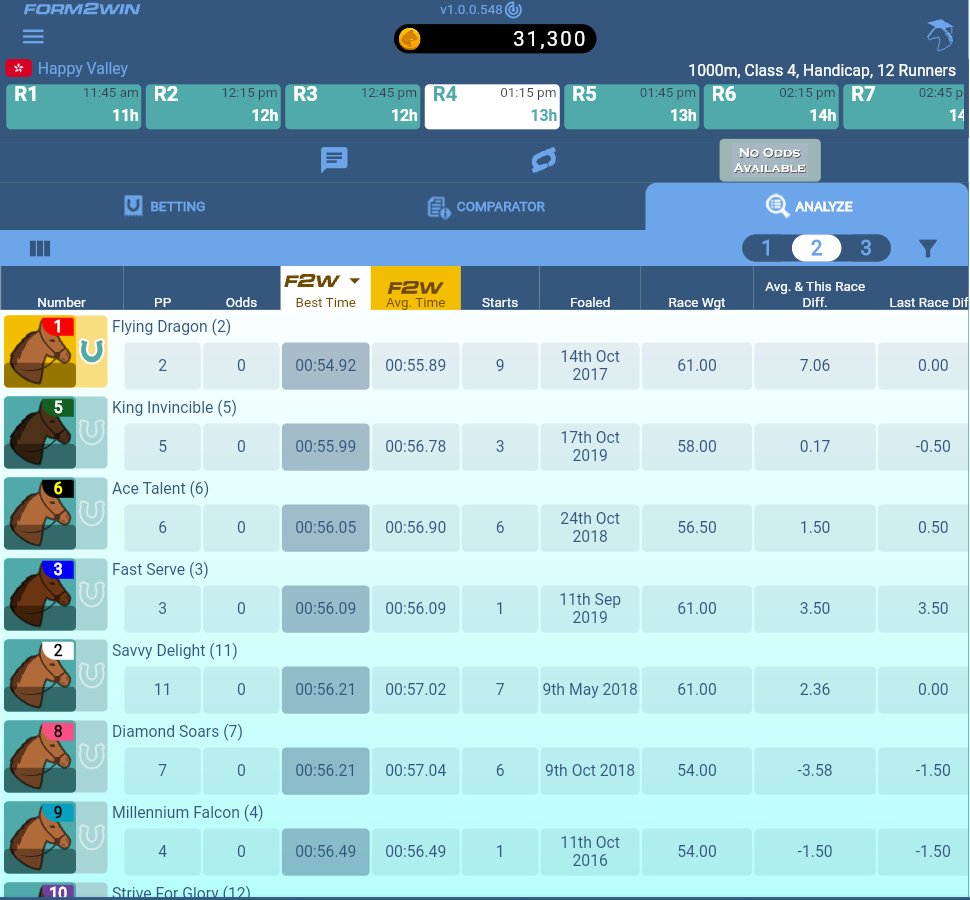Image resolution: width=970 pixels, height=900 pixels.
Task: Open Happy Valley venue link
Action: click(x=83, y=68)
